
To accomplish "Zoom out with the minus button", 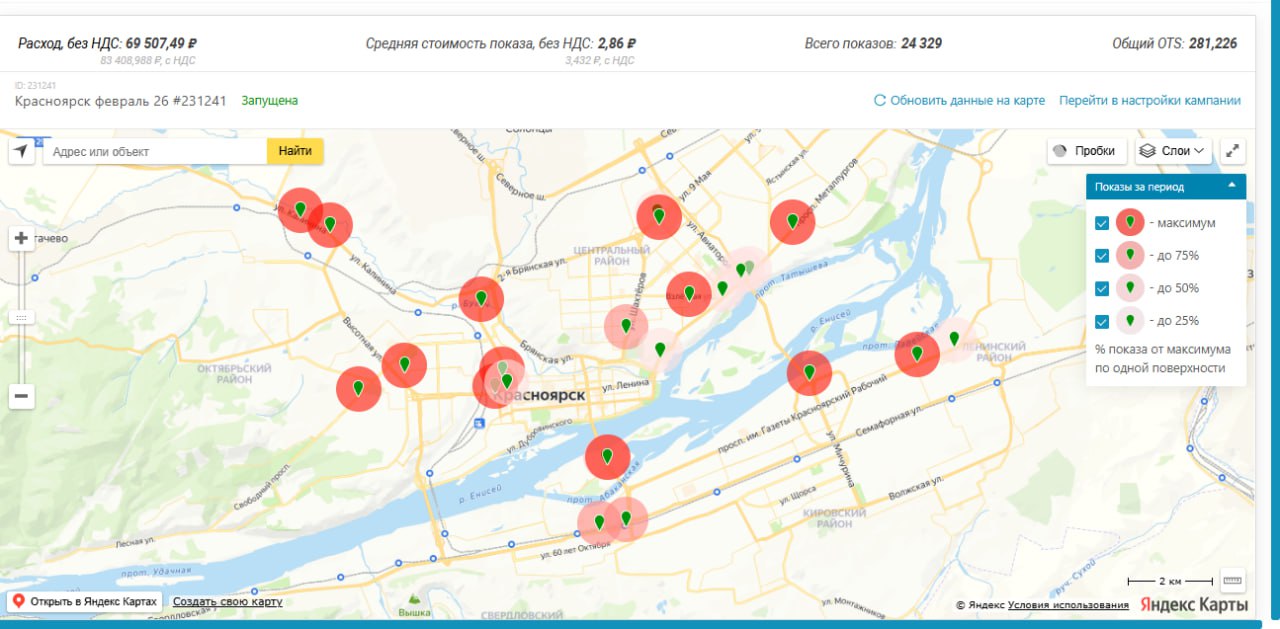I will tap(21, 397).
